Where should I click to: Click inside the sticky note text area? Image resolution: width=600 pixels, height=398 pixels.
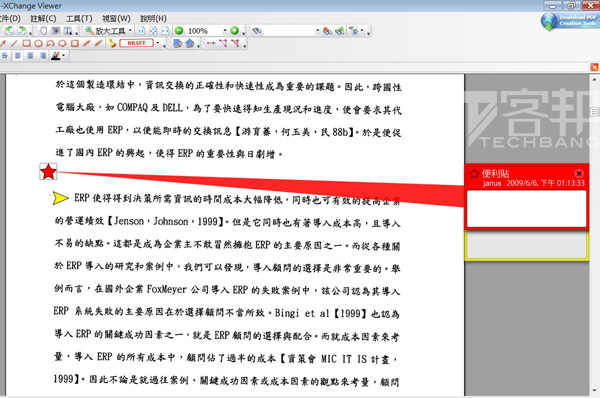[x=527, y=209]
